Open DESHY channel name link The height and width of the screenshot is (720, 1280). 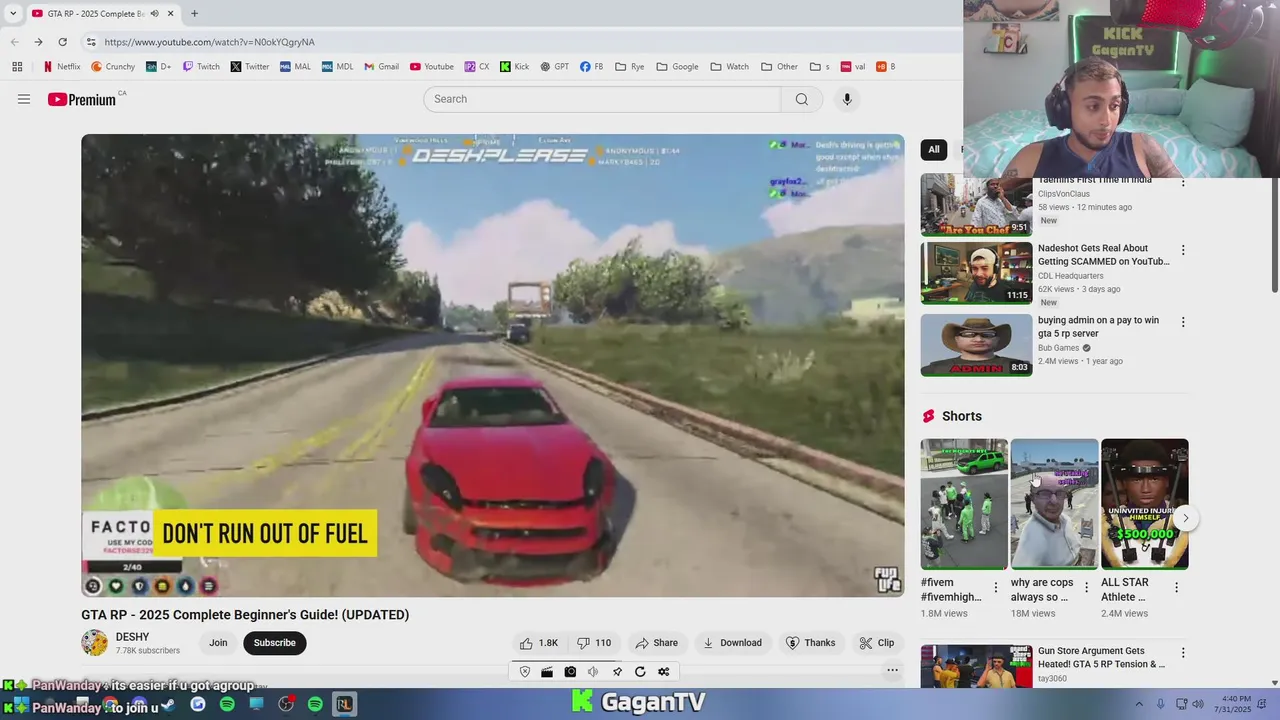point(132,637)
